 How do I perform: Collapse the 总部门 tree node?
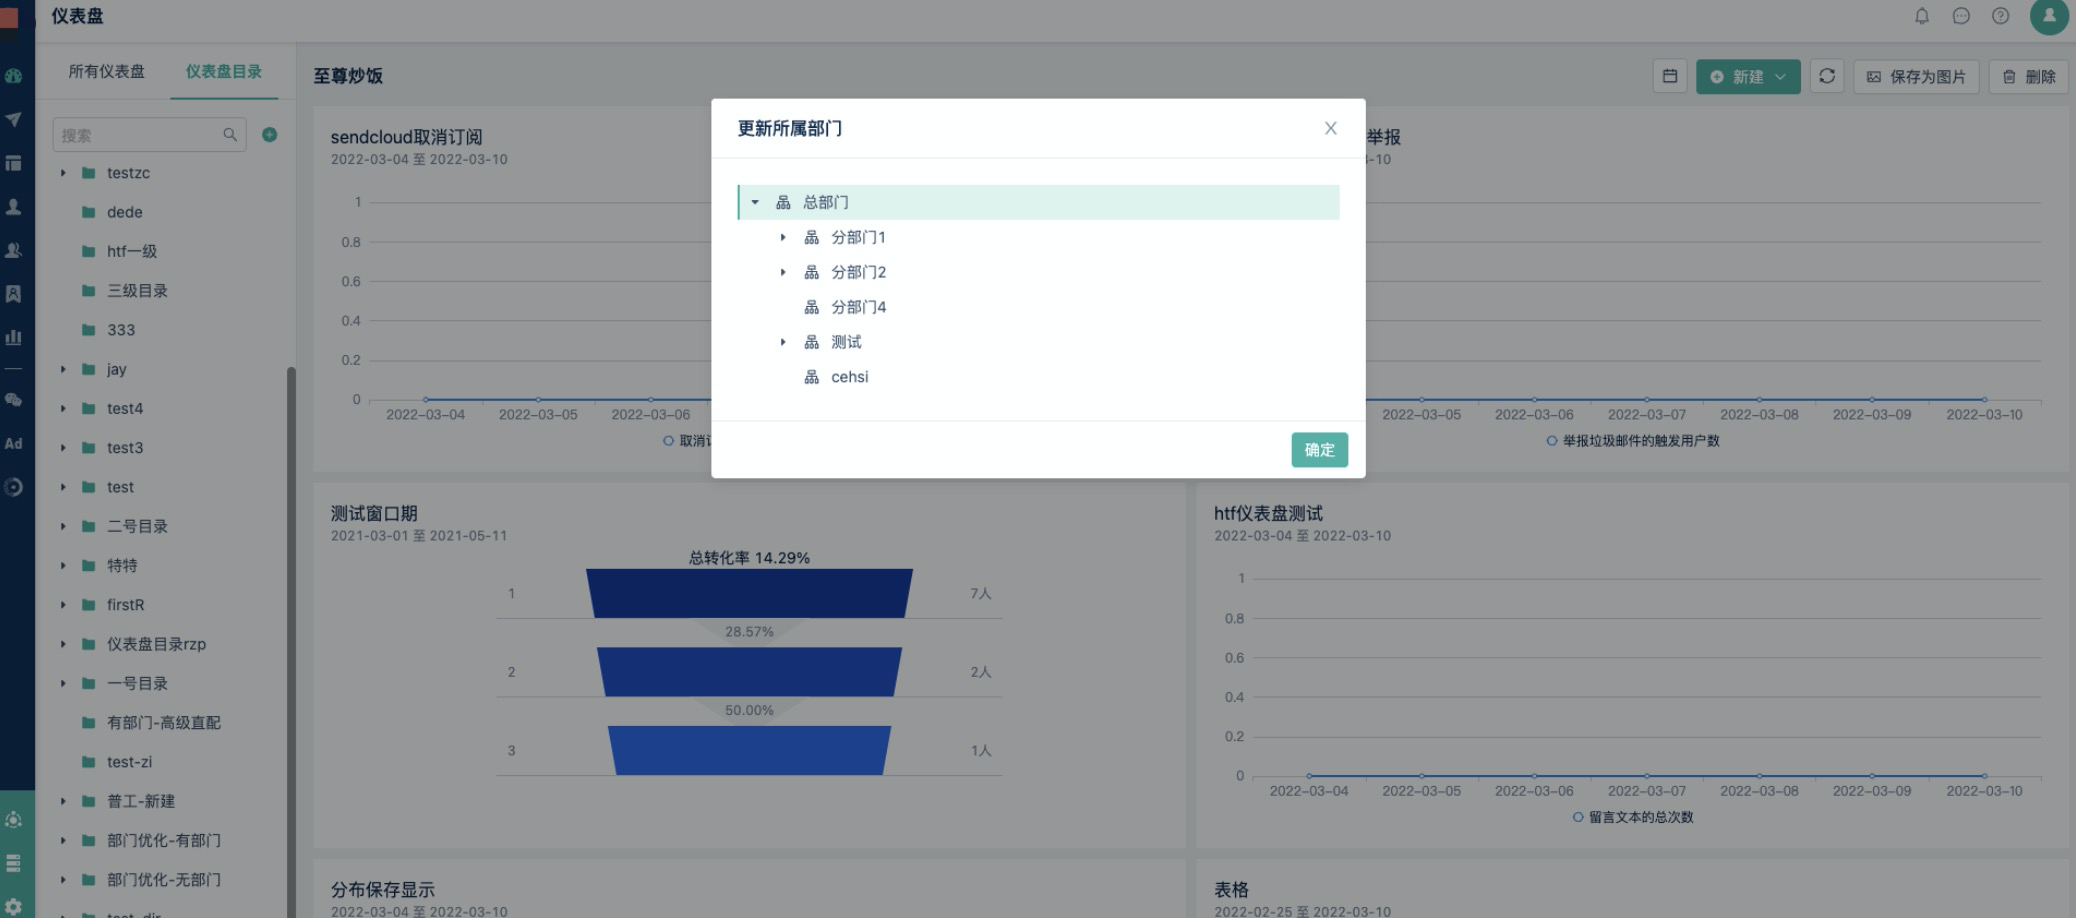(x=755, y=202)
